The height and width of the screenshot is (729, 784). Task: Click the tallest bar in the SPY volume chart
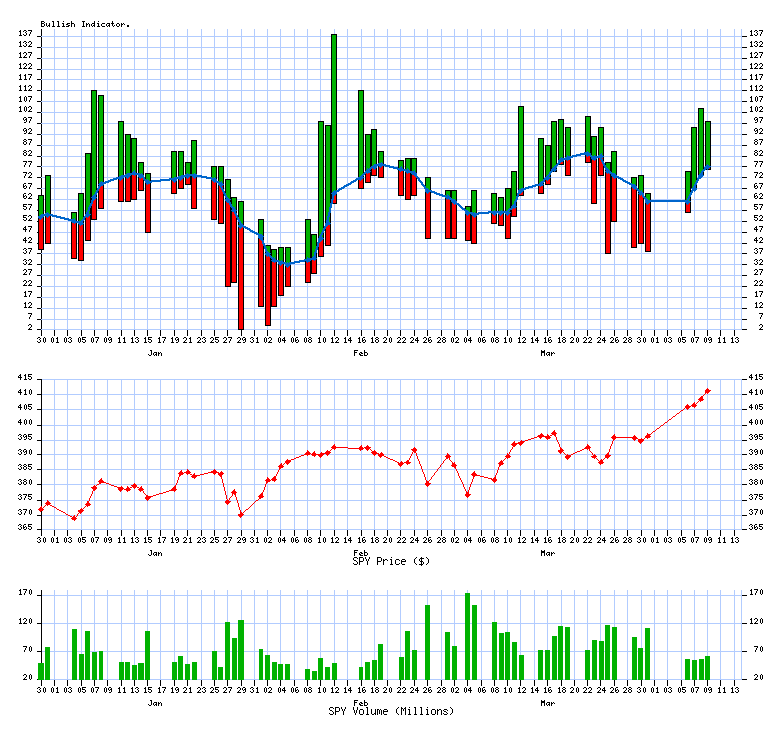(x=467, y=636)
